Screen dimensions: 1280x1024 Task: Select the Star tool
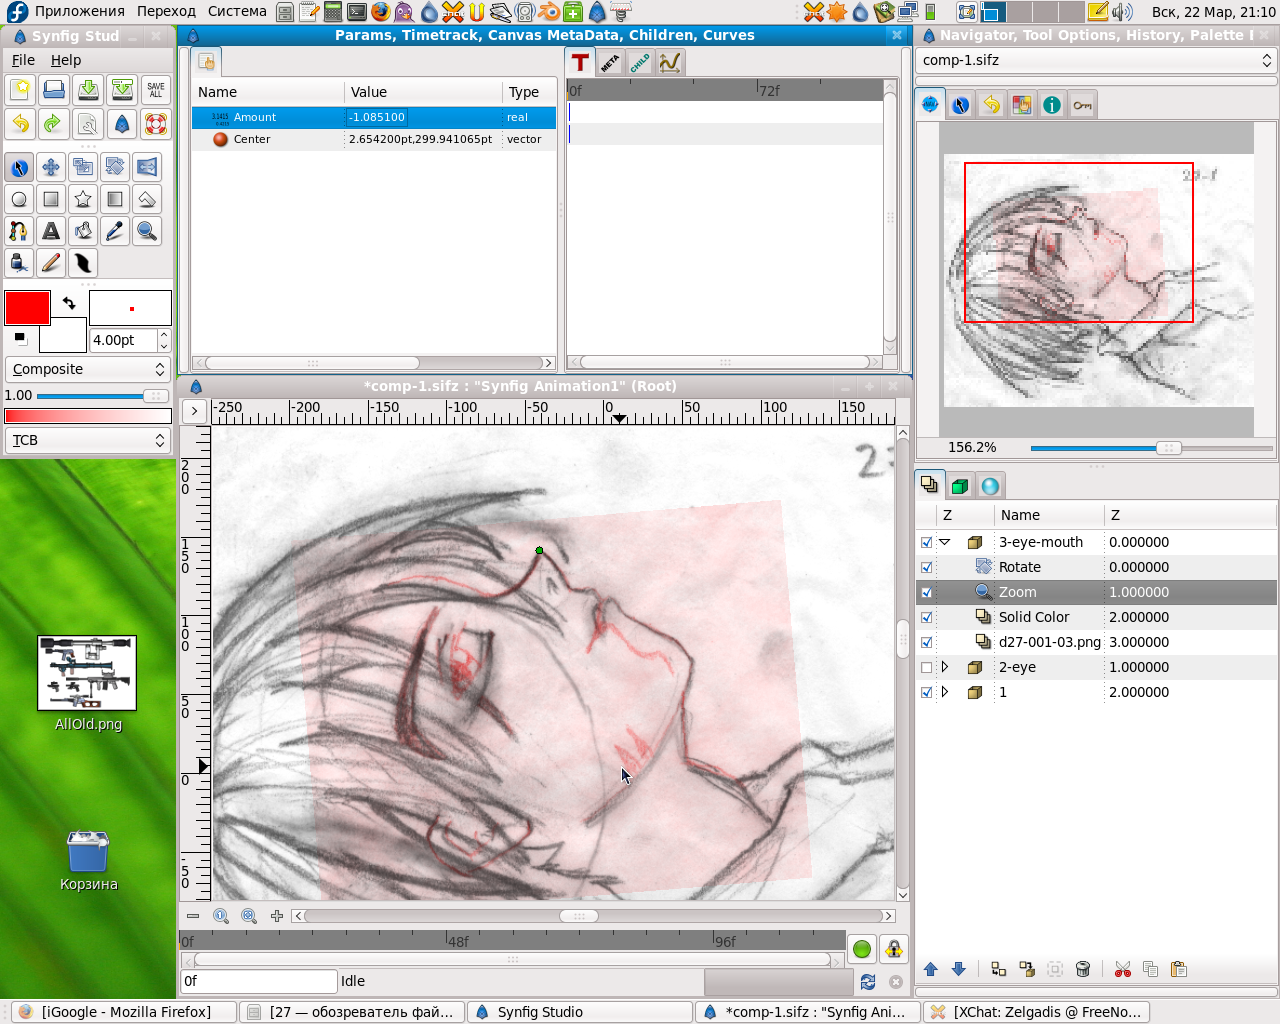(83, 199)
